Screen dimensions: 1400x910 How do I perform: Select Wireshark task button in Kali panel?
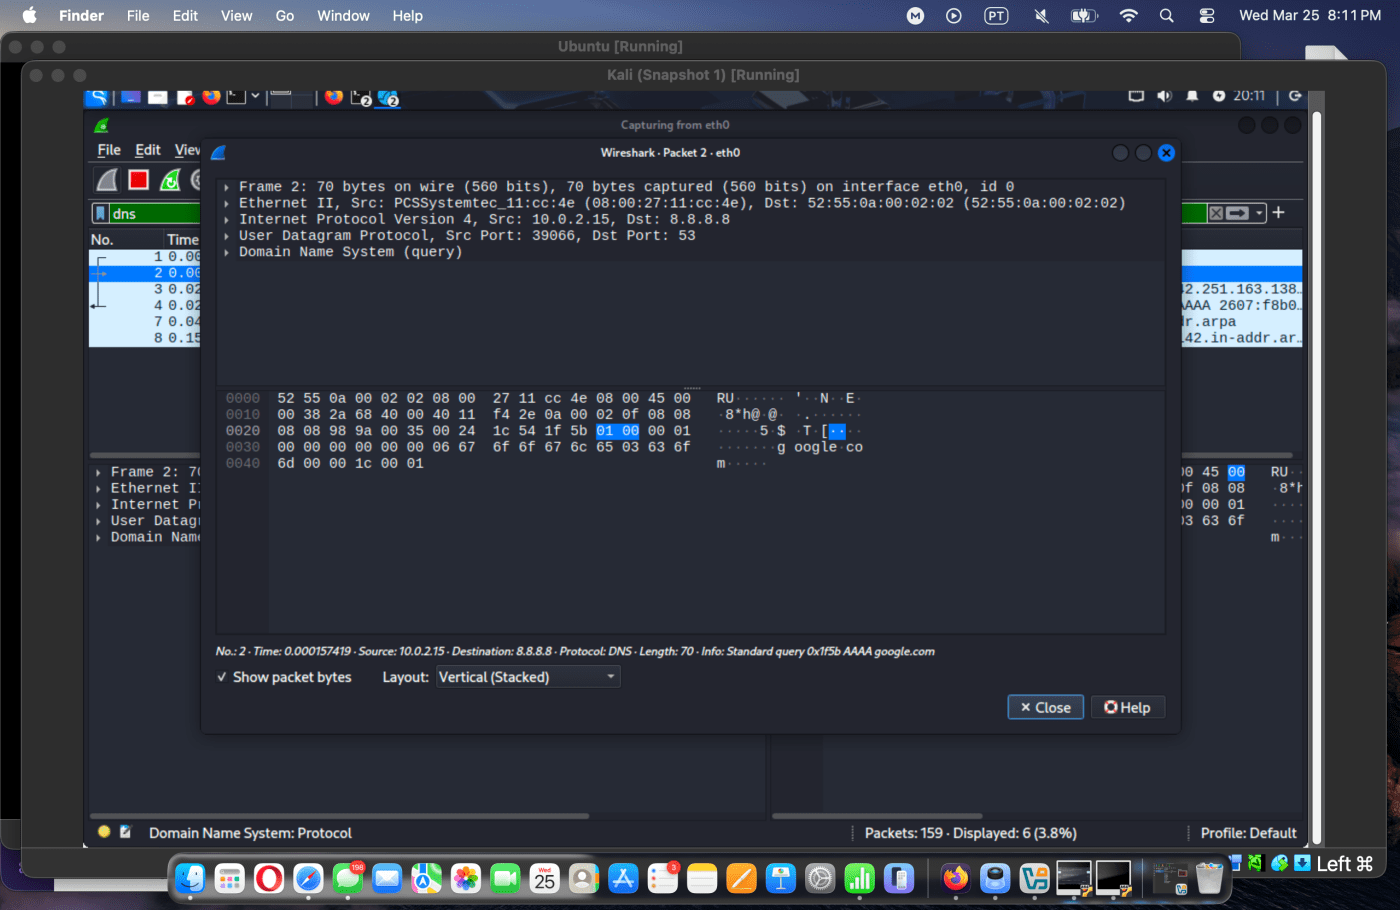[x=388, y=97]
